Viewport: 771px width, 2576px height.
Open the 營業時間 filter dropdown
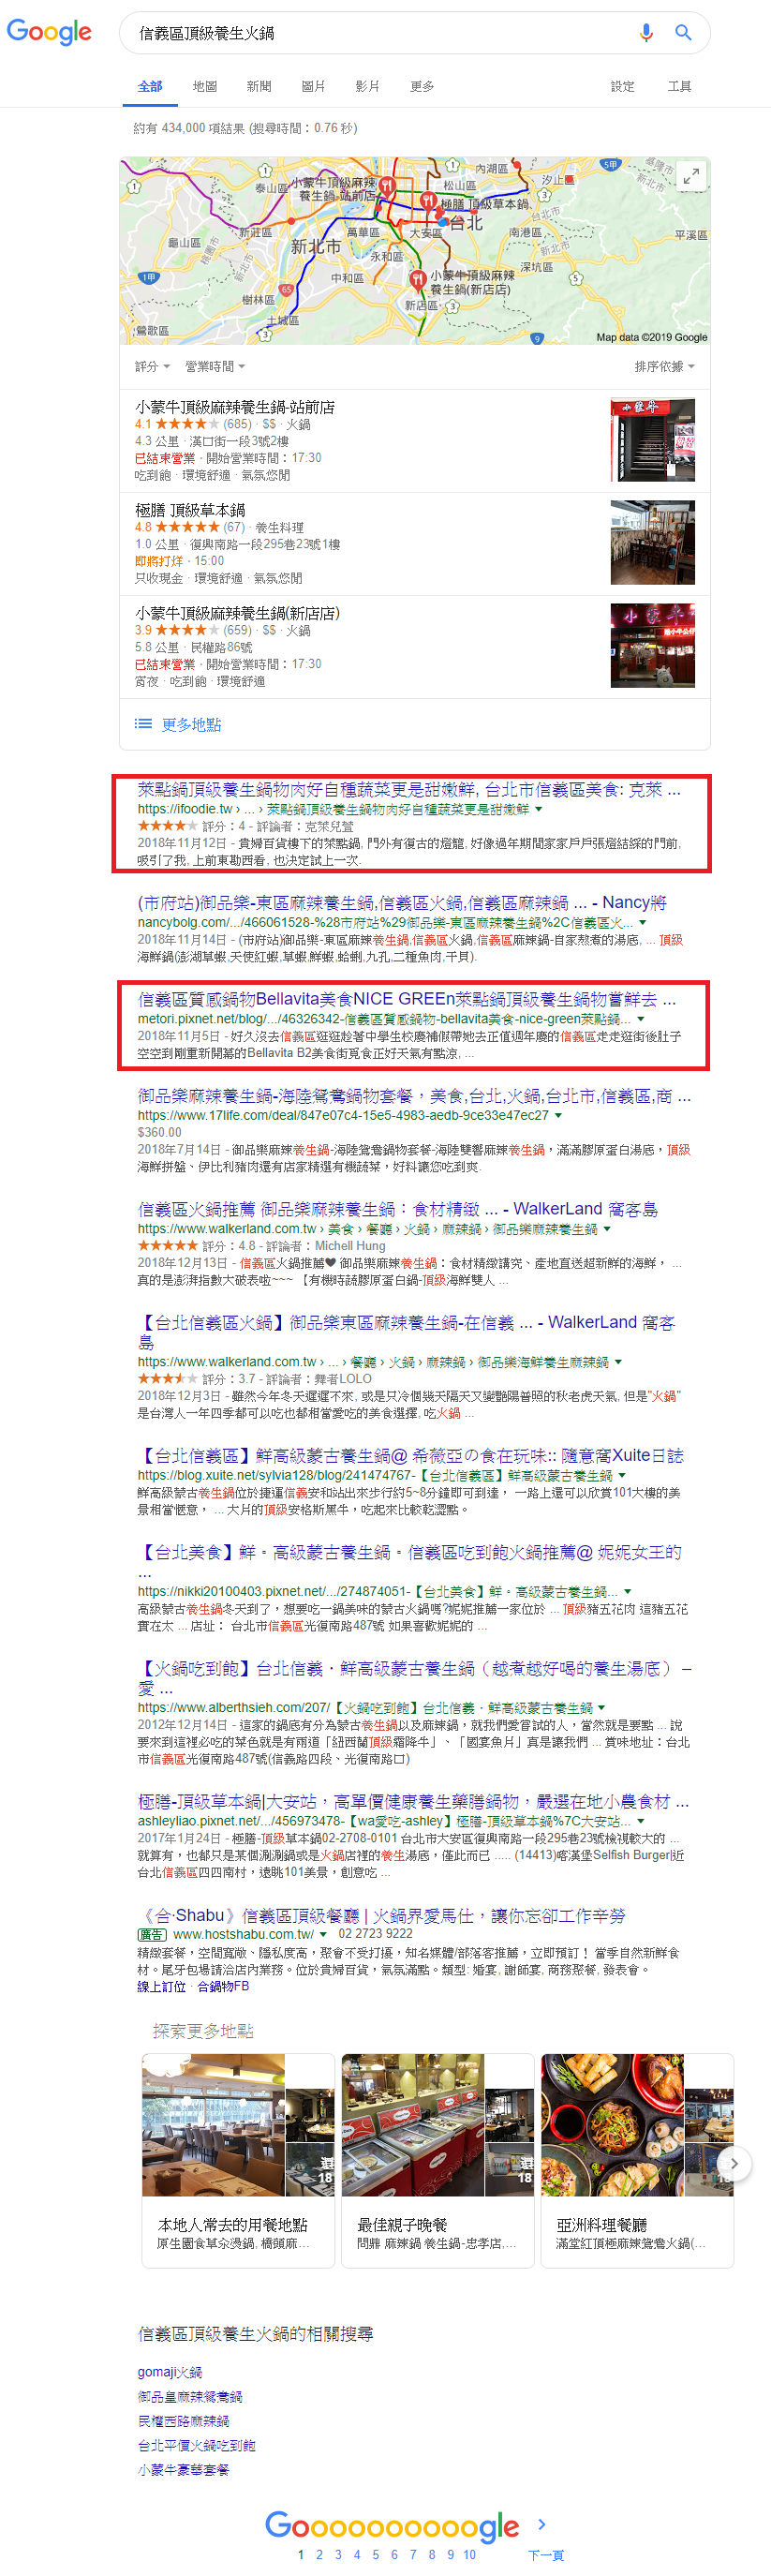[x=215, y=367]
